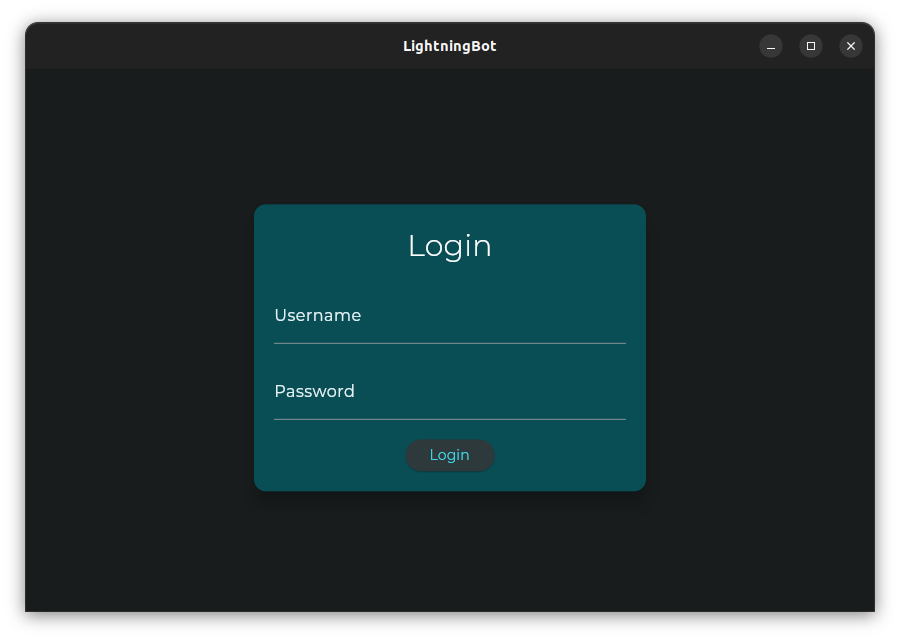Click the underline below Password
The height and width of the screenshot is (640, 900).
[x=450, y=420]
